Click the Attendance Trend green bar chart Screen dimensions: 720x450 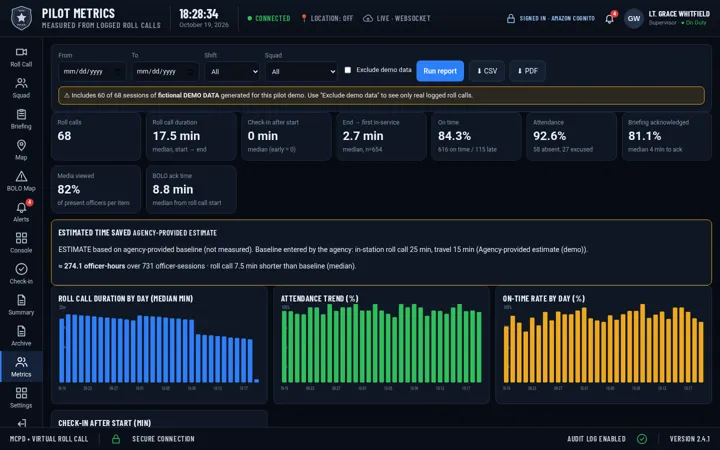(382, 345)
